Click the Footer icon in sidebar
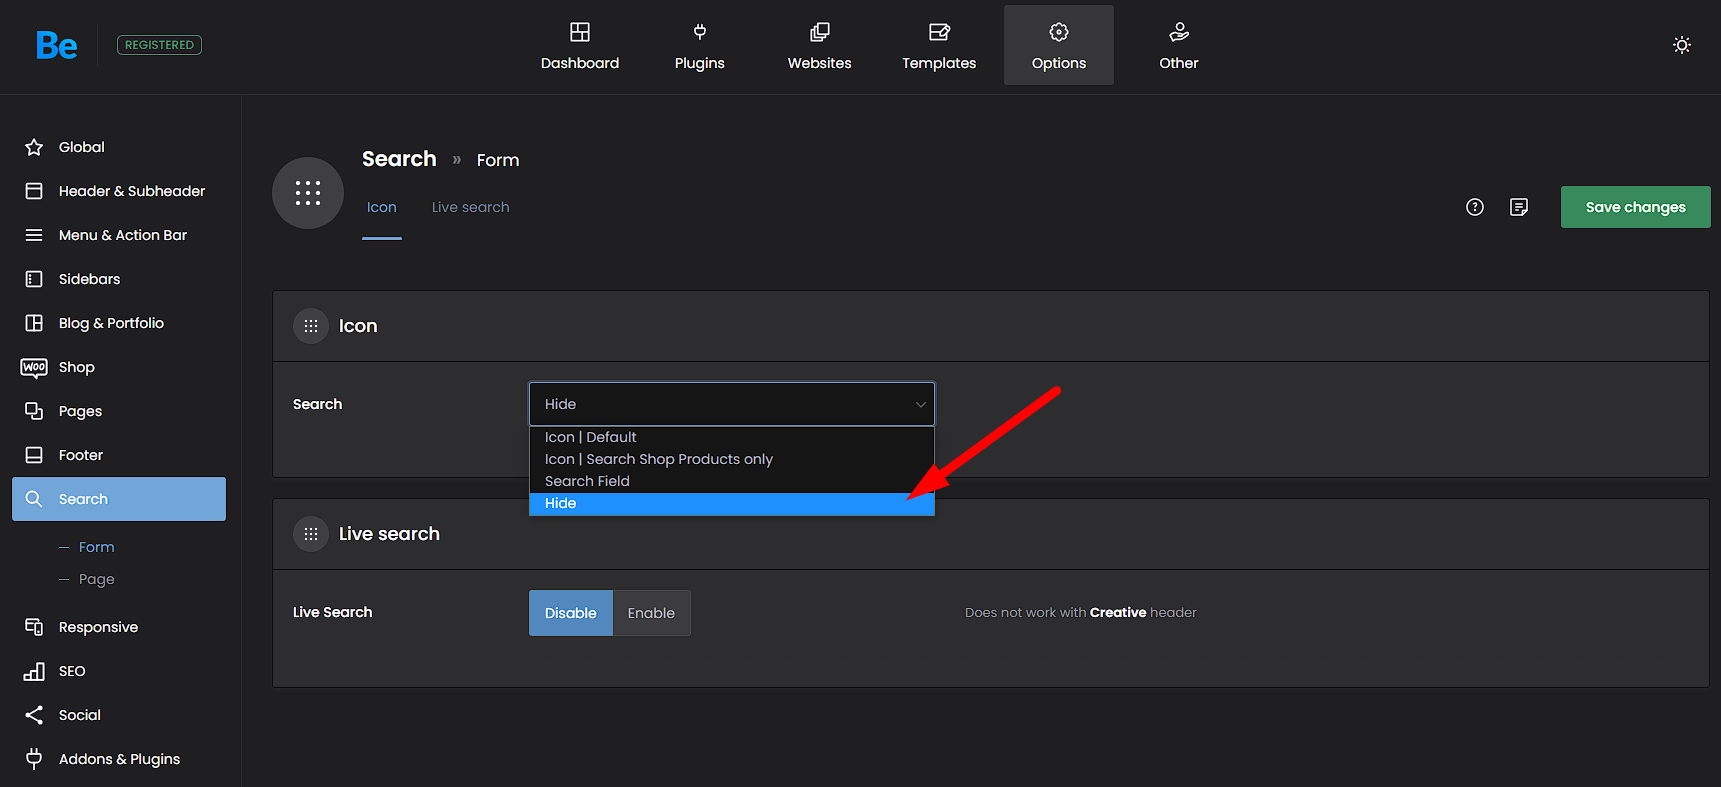1721x787 pixels. (34, 455)
